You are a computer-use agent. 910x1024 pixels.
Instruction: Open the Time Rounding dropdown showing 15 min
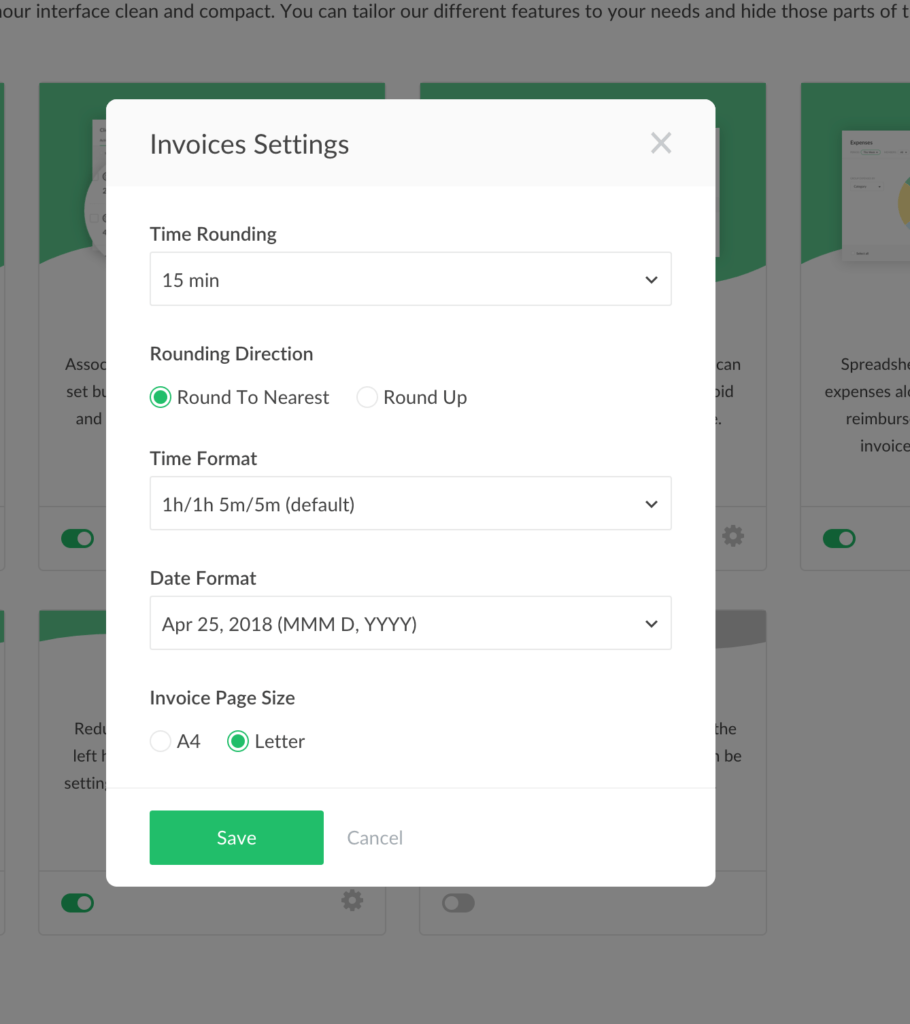410,279
